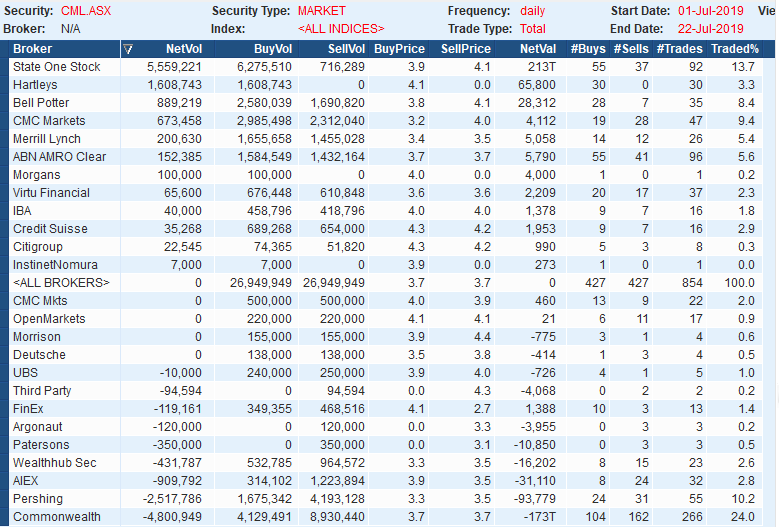This screenshot has height=527, width=779.
Task: Click the 22-Jul-2019 end date
Action: coord(710,29)
